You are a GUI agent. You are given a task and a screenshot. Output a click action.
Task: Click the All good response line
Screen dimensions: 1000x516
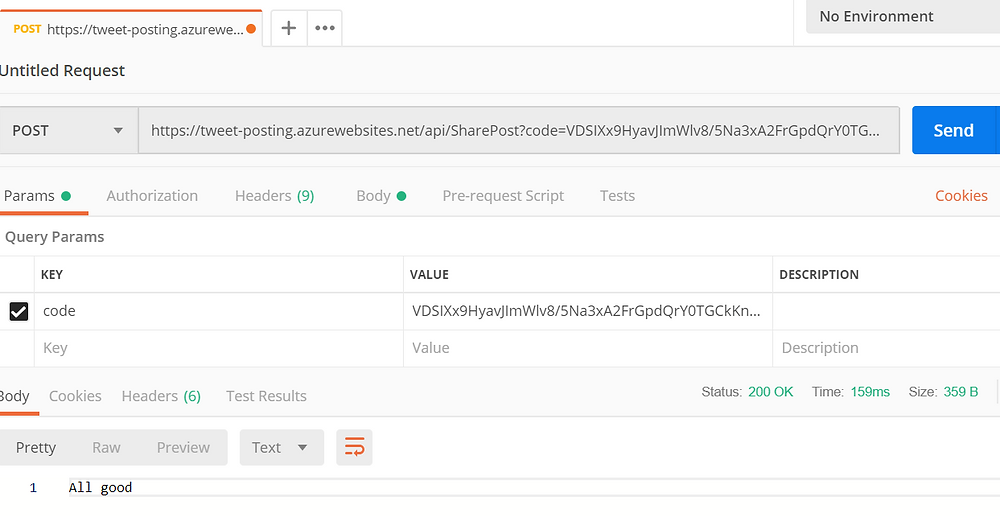click(100, 488)
